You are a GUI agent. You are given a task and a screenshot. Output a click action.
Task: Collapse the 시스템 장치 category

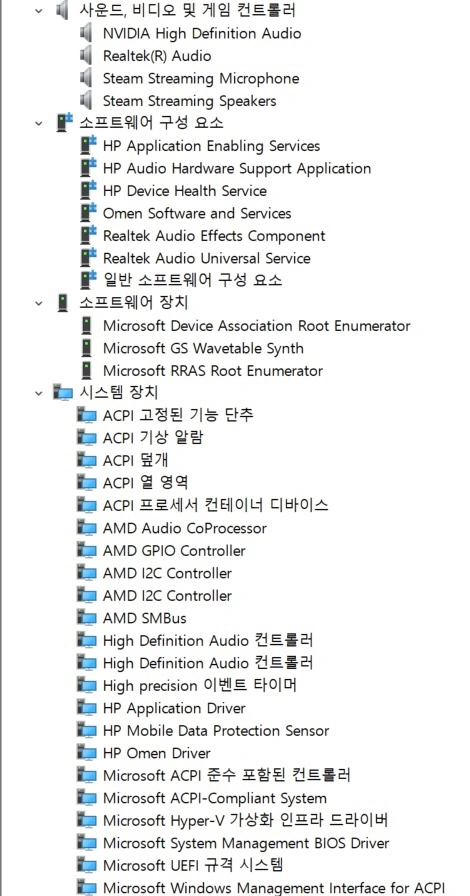point(39,393)
